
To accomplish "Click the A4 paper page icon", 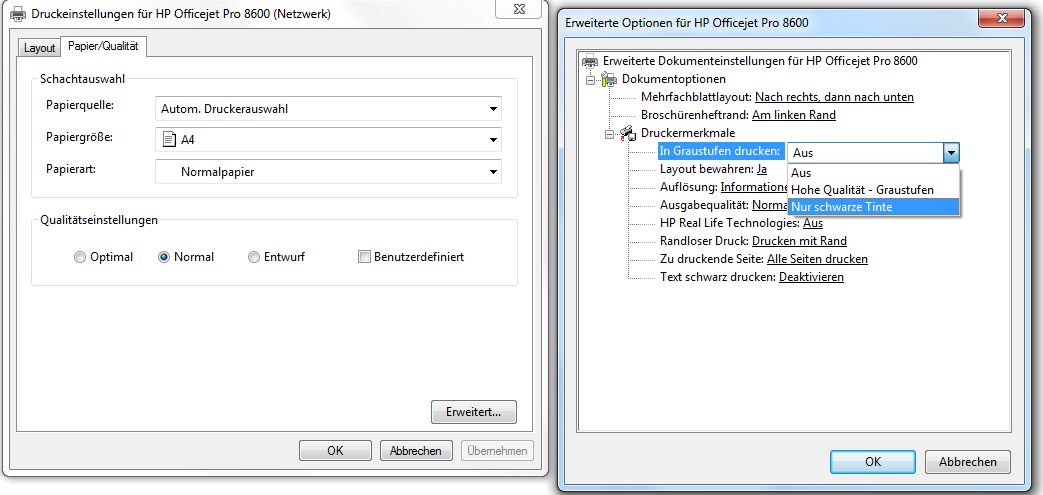I will 168,140.
